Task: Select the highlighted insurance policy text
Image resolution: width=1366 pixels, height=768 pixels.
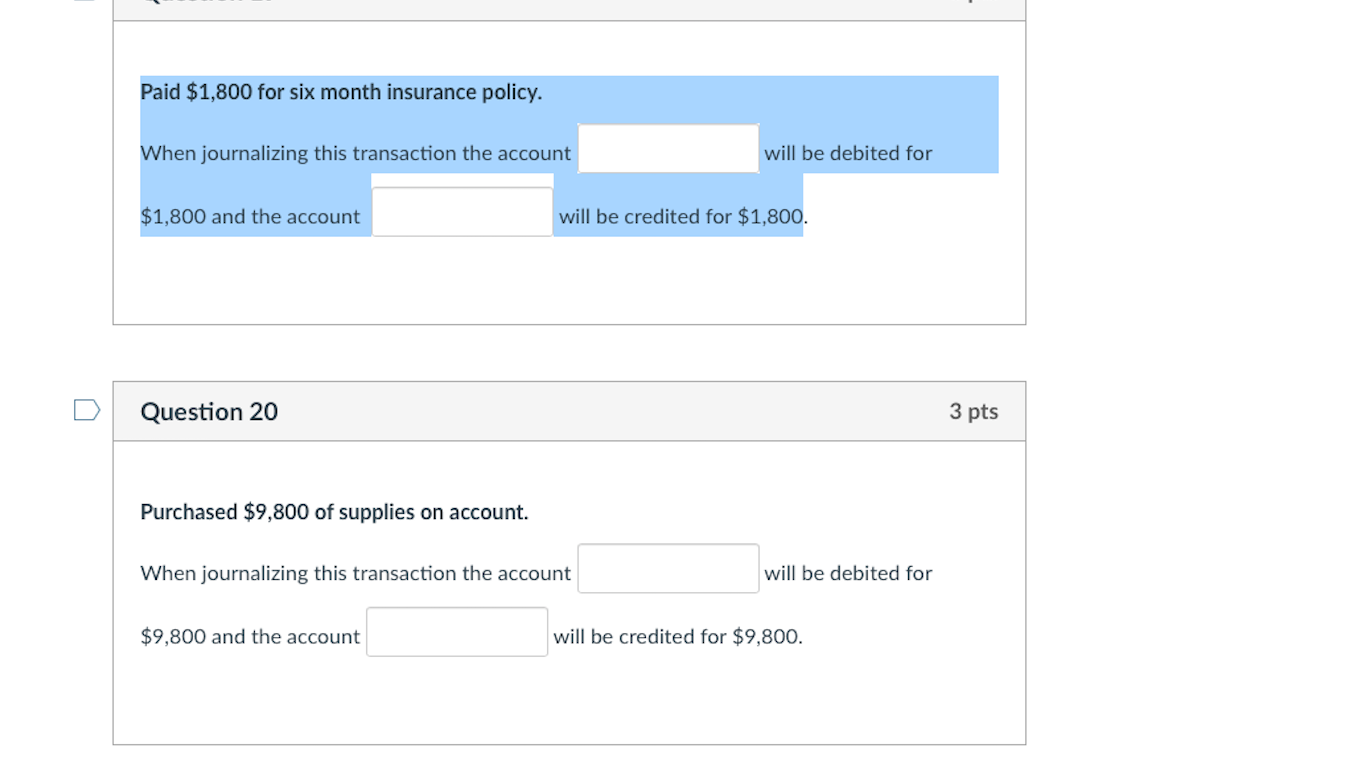Action: coord(340,91)
